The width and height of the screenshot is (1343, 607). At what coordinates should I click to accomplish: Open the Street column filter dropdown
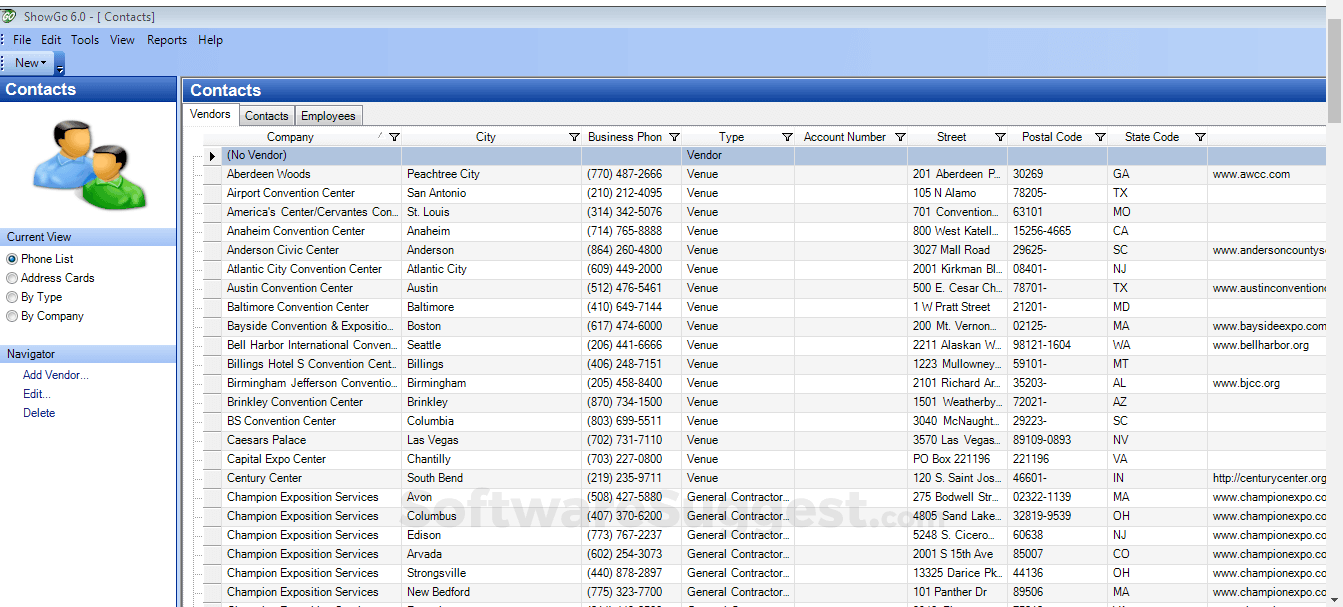pyautogui.click(x=1001, y=137)
